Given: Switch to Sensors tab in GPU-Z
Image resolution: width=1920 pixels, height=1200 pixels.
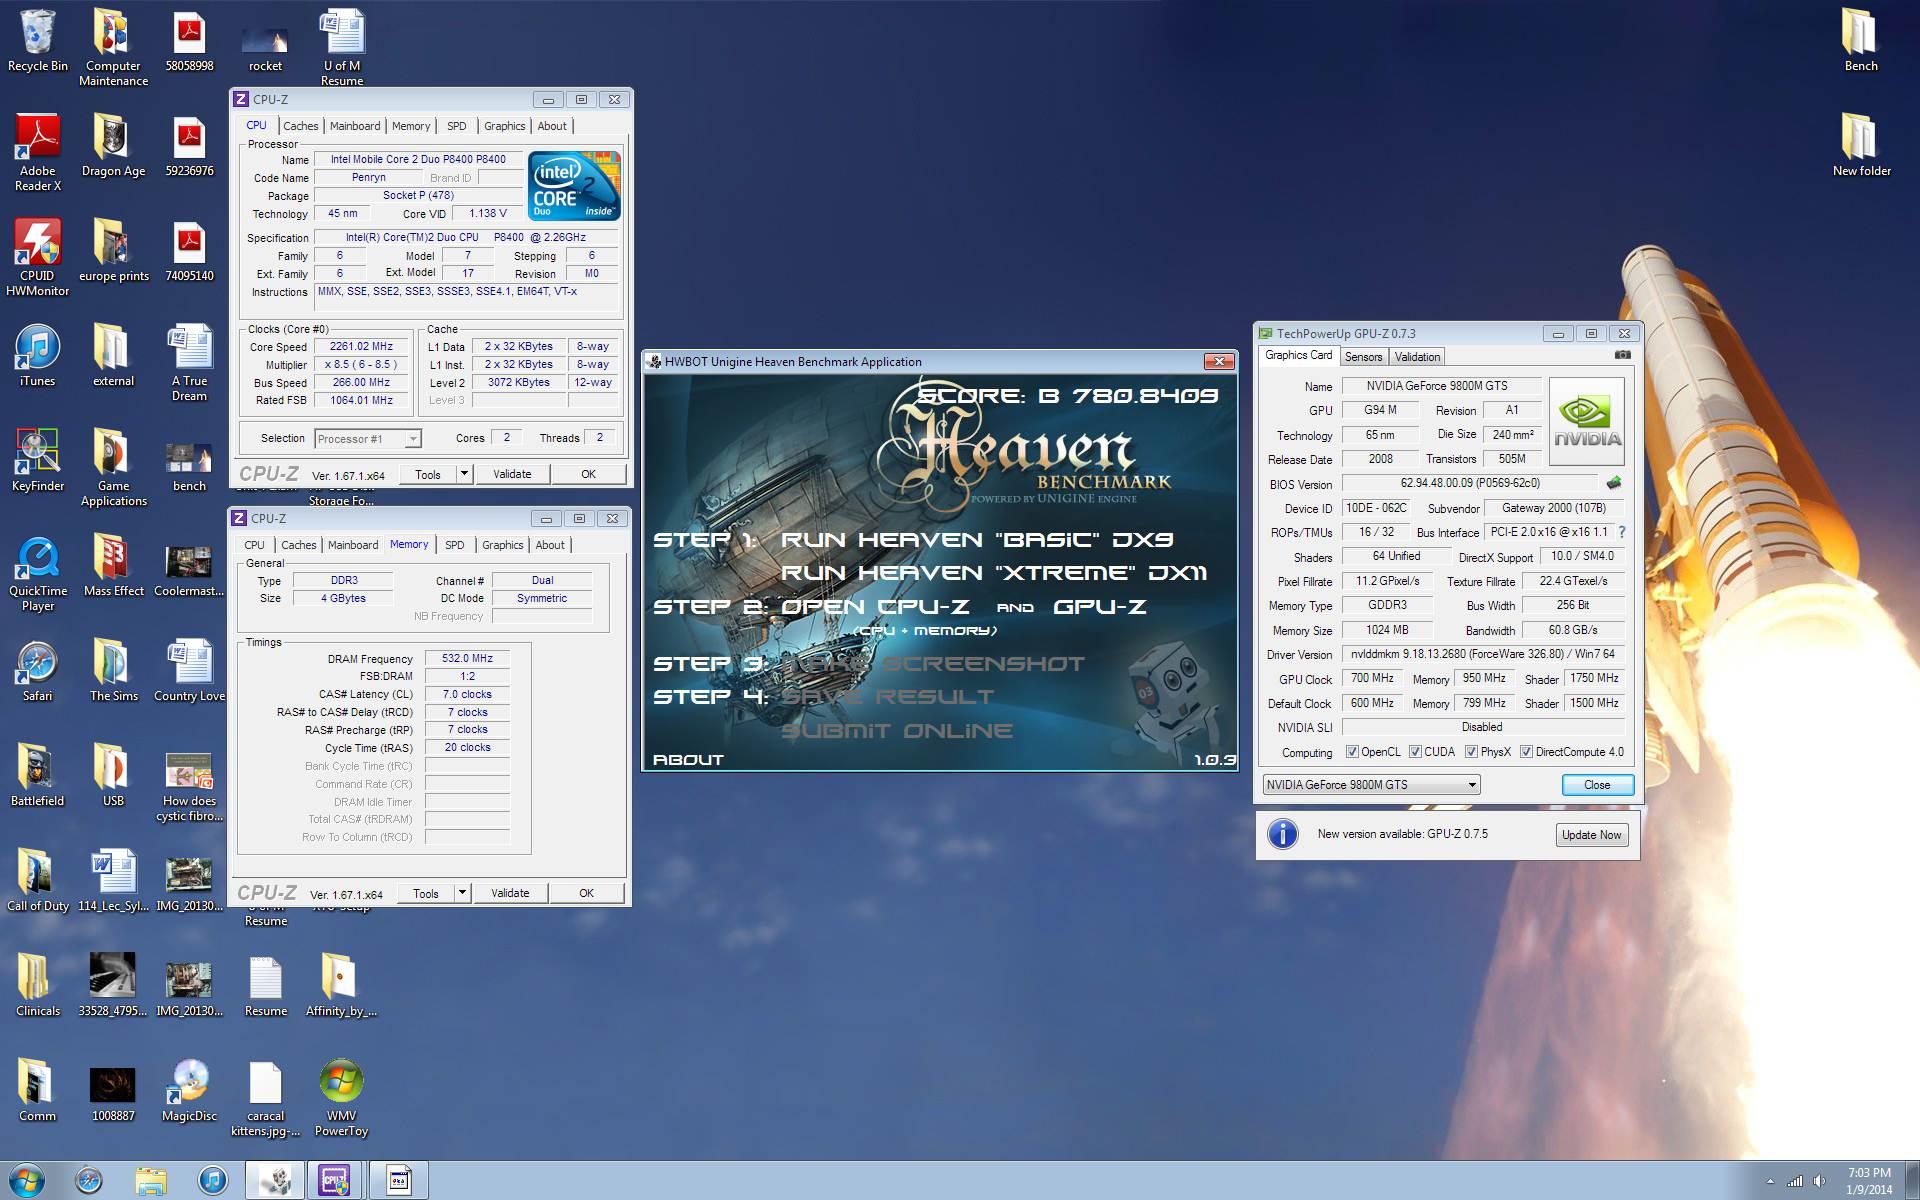Looking at the screenshot, I should (1363, 357).
